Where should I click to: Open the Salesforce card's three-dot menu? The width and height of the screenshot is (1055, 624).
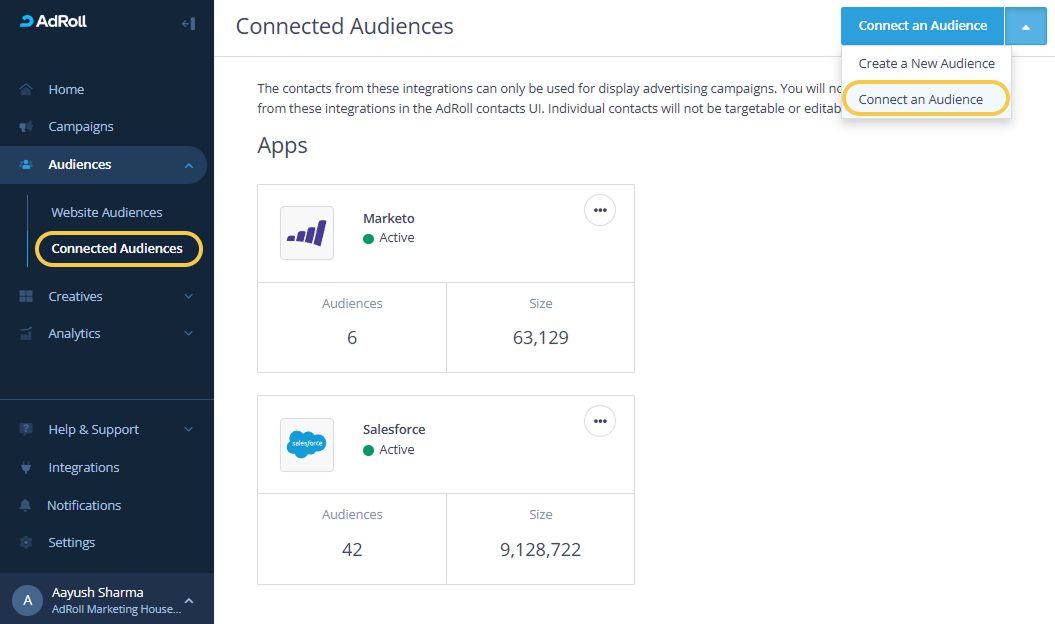point(600,421)
